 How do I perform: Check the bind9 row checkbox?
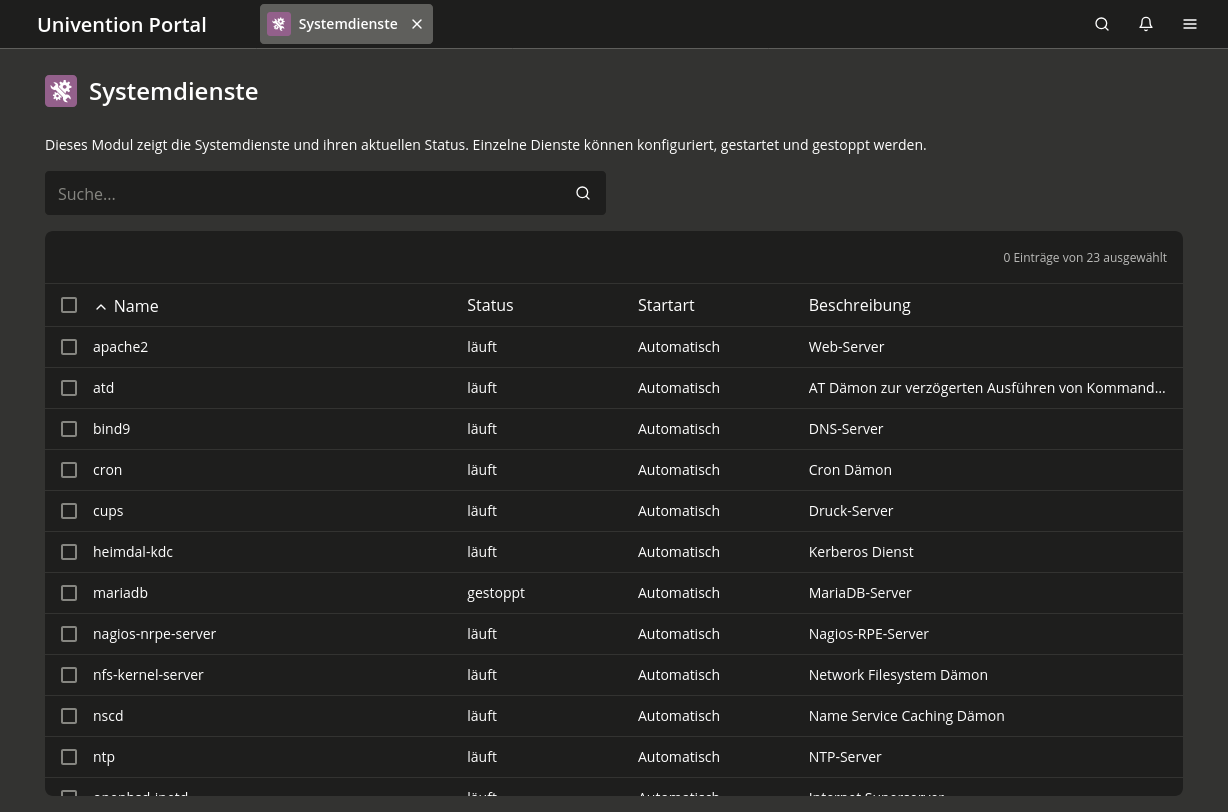coord(69,429)
